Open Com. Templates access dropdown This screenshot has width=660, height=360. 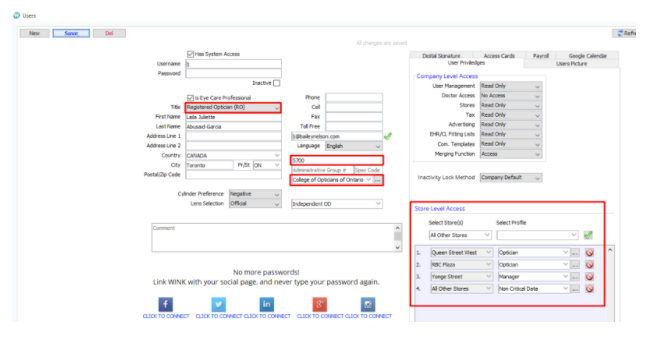coord(511,144)
